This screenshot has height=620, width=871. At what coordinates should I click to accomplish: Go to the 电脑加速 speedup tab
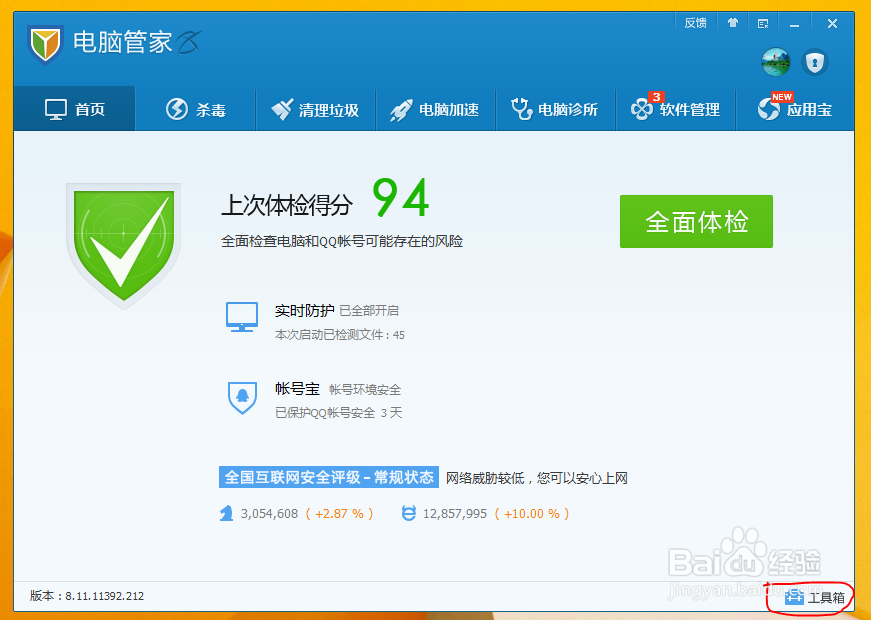(436, 109)
